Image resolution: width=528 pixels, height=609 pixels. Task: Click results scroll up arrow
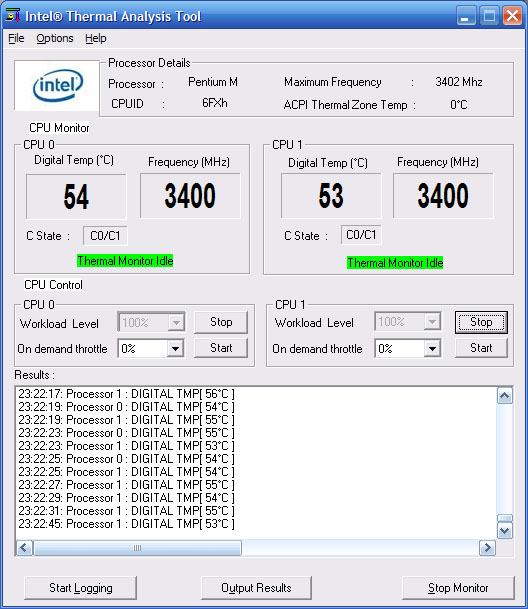pyautogui.click(x=505, y=396)
